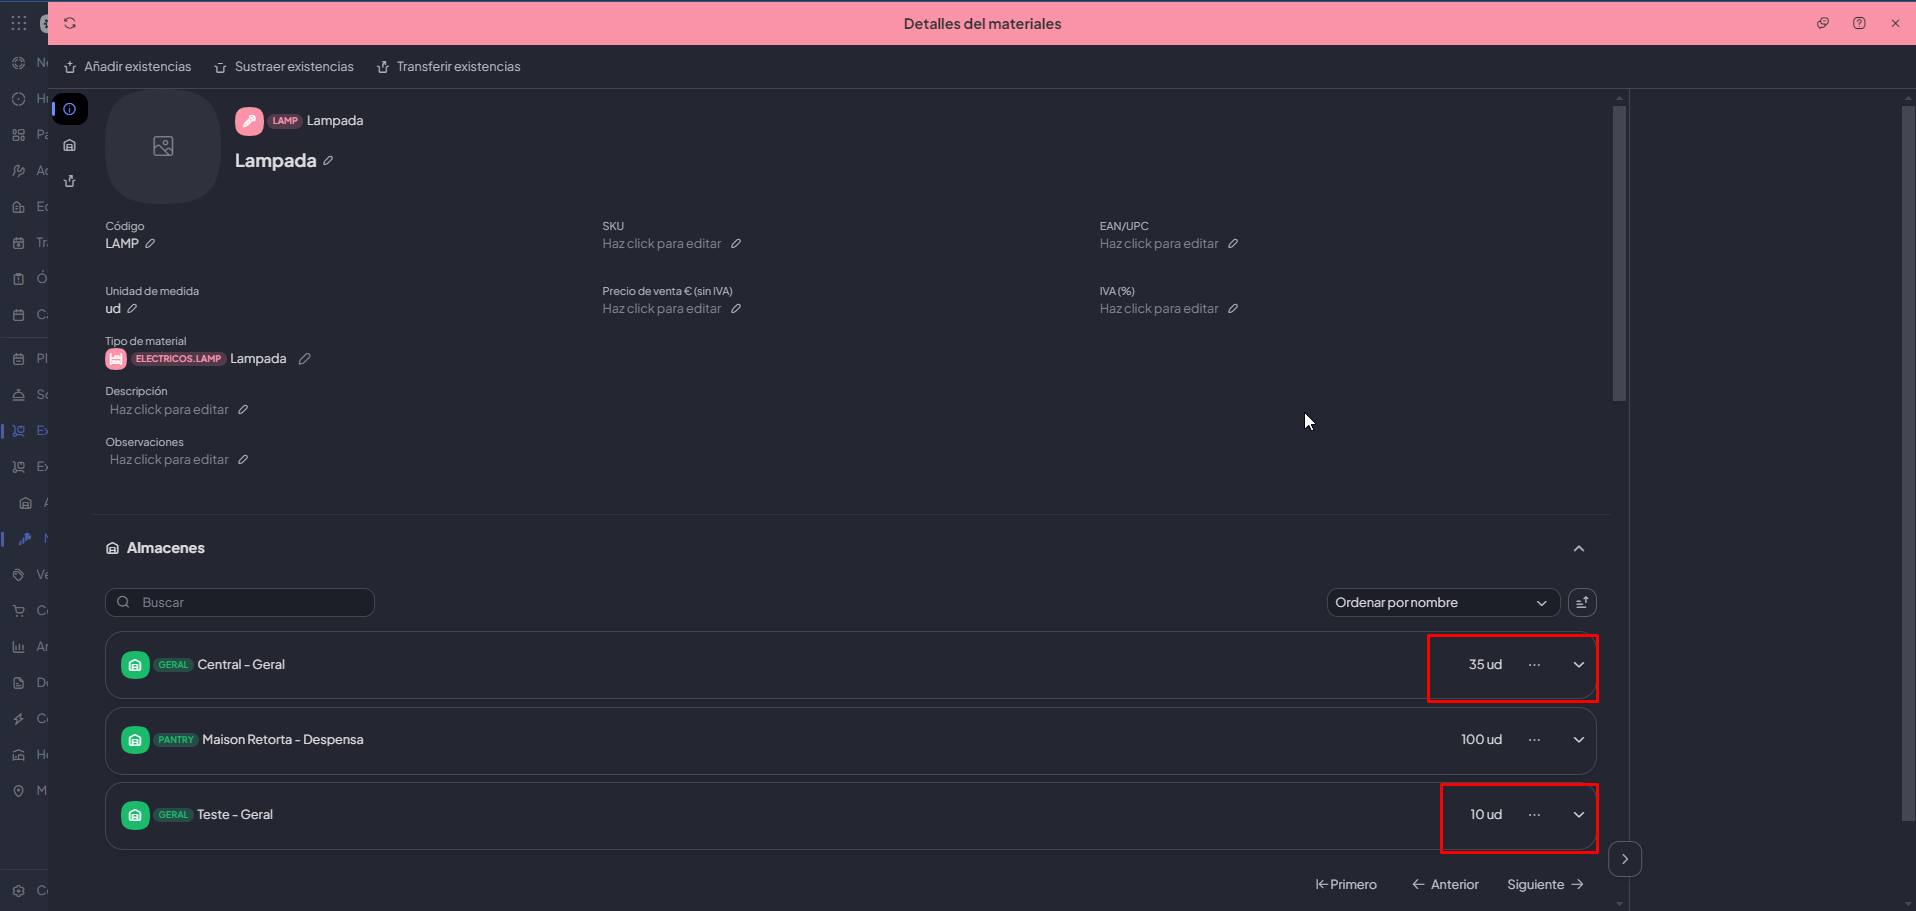Image resolution: width=1916 pixels, height=911 pixels.
Task: Focus the Buscar warehouse search field
Action: pos(240,603)
